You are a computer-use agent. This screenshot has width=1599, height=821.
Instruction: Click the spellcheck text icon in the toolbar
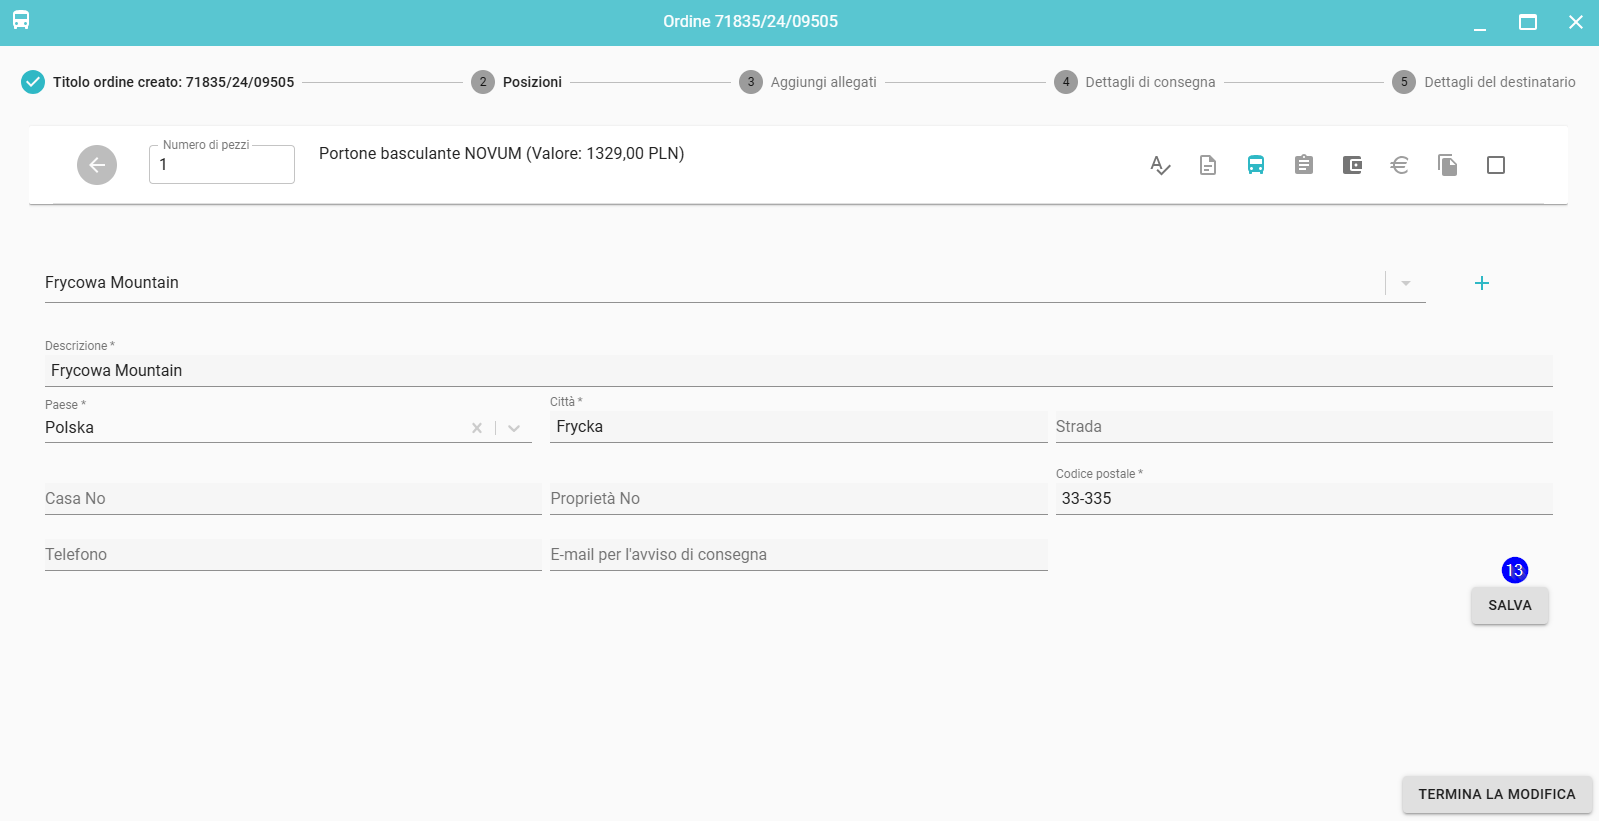coord(1160,165)
